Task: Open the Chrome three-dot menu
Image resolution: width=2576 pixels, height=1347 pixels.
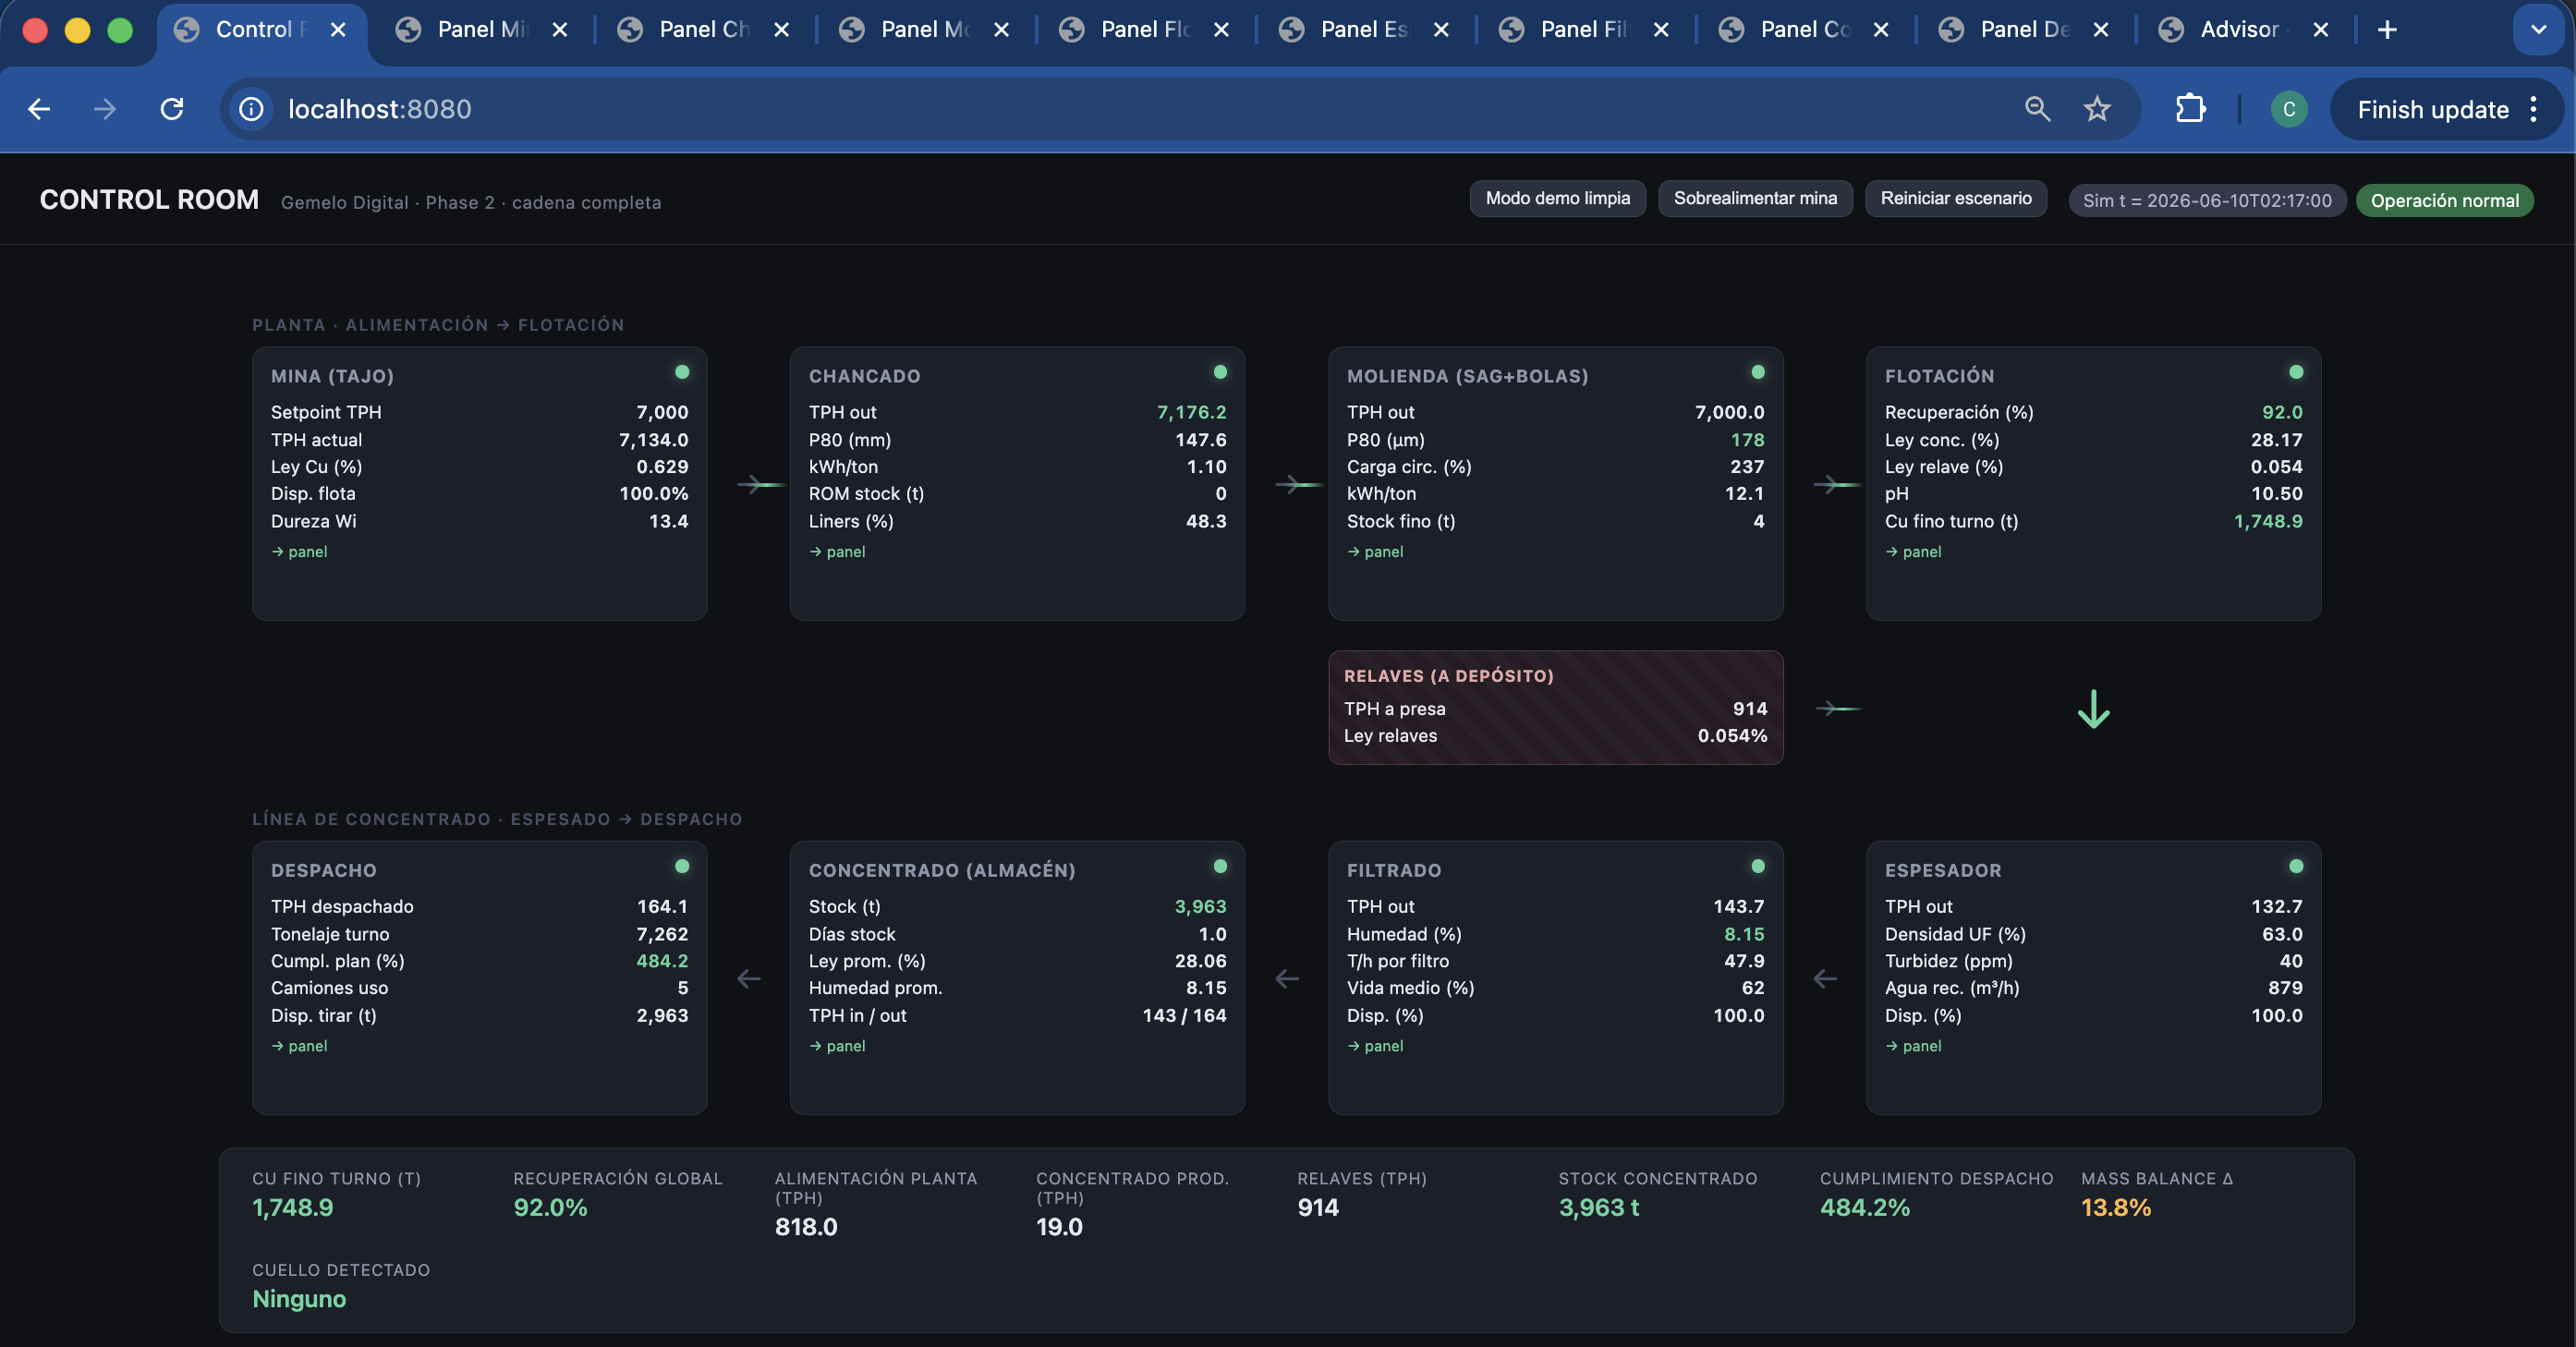Action: click(2534, 109)
